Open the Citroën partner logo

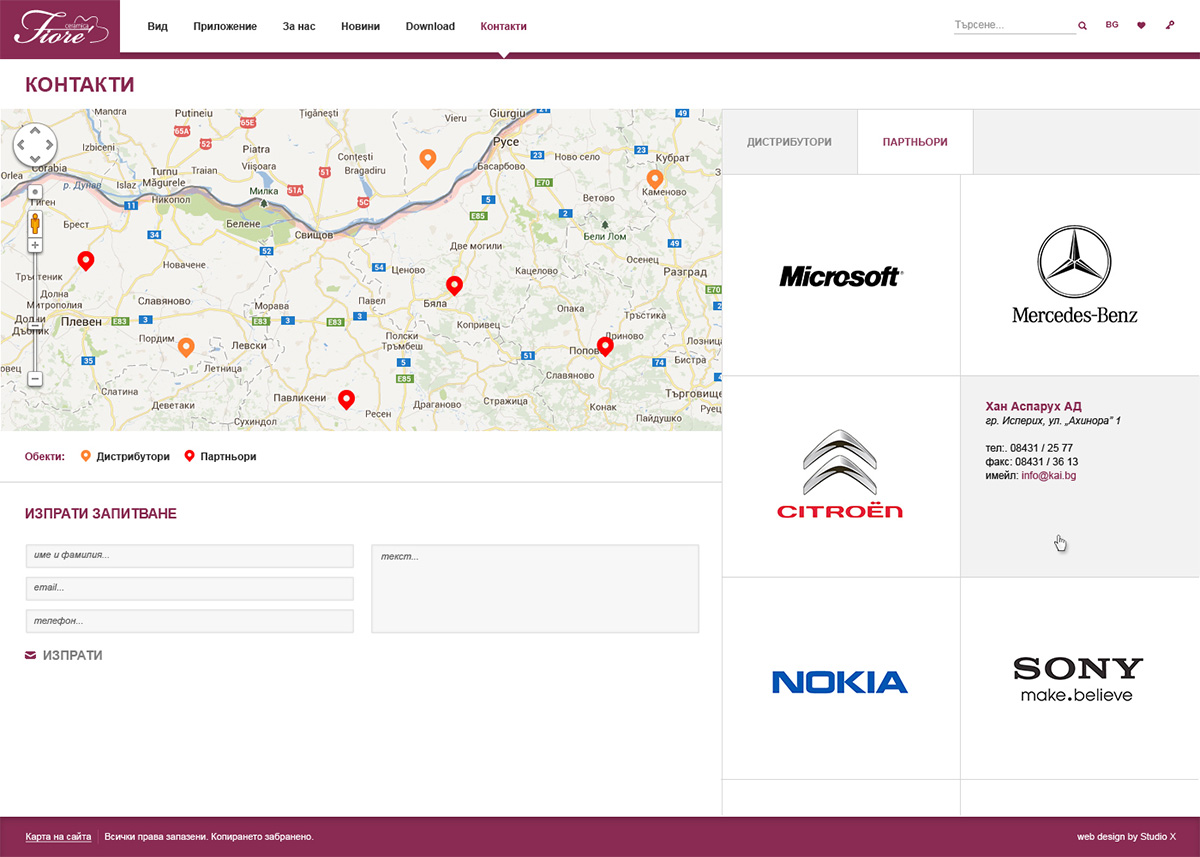pos(840,475)
